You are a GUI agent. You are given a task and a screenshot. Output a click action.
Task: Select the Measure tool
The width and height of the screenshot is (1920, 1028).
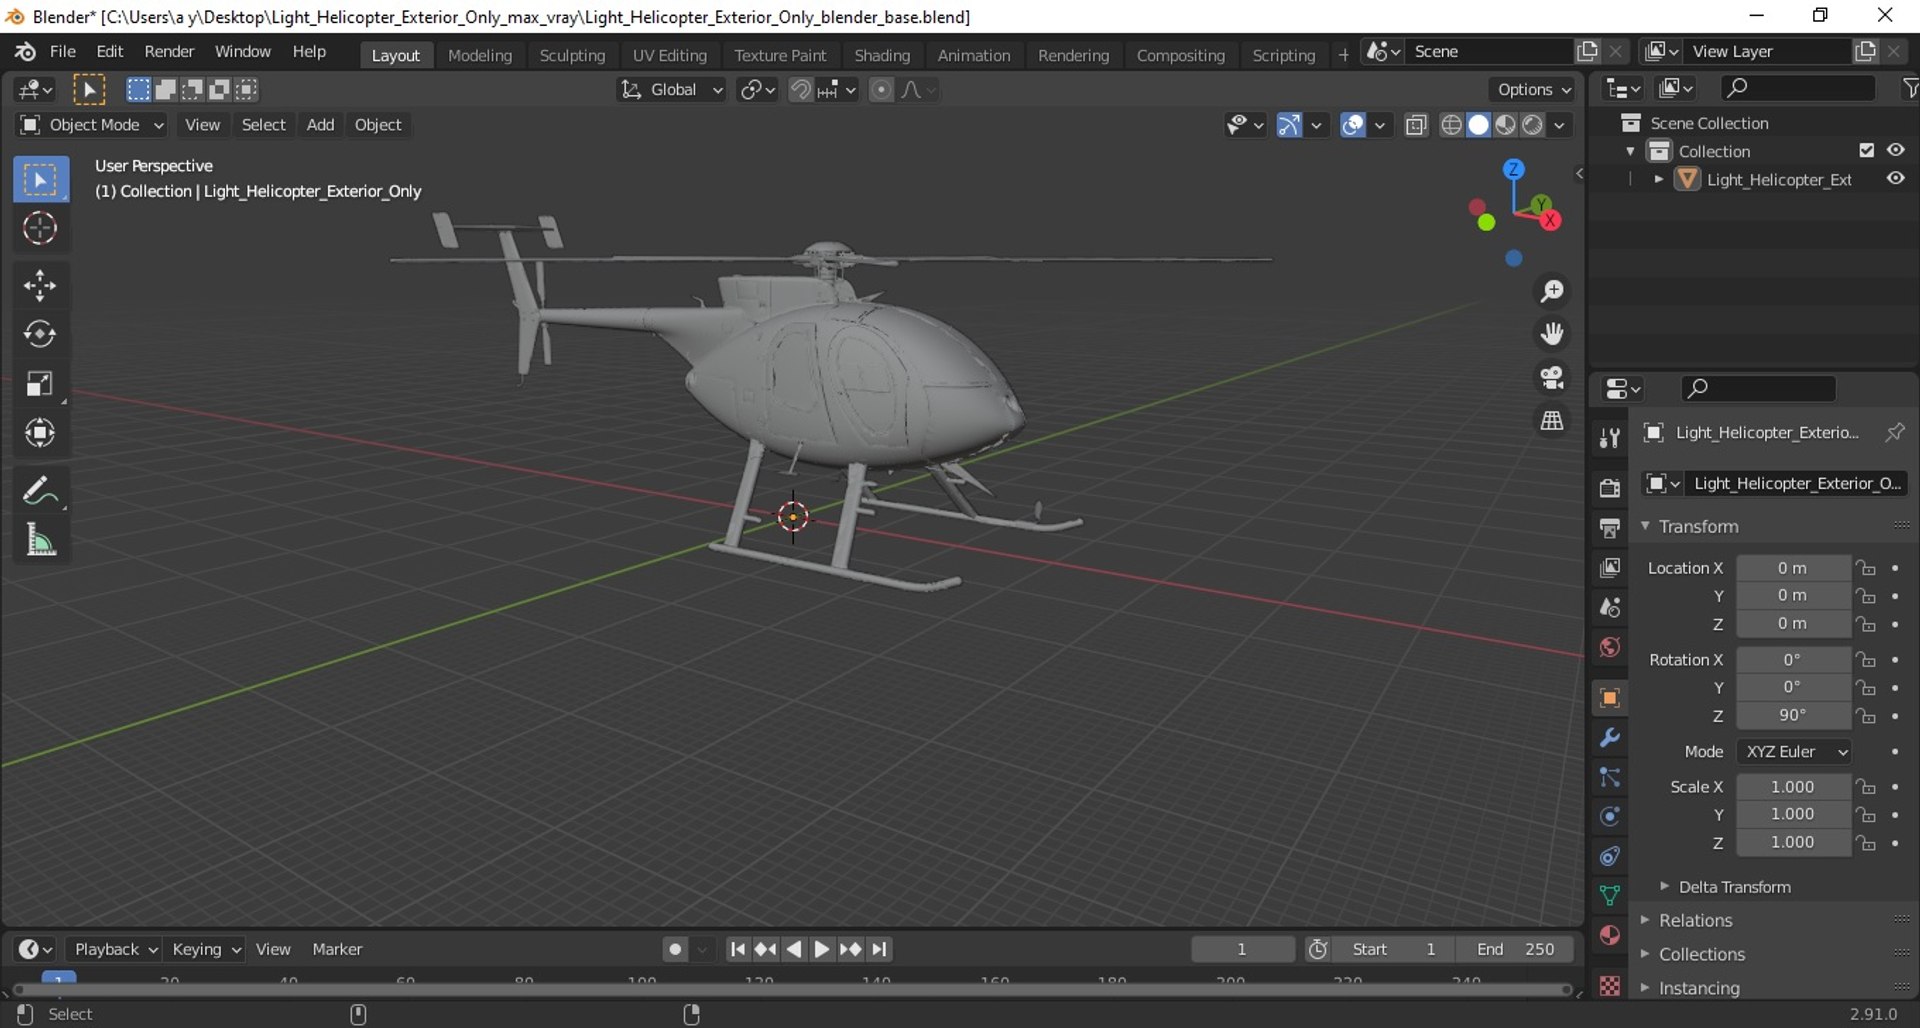click(40, 541)
